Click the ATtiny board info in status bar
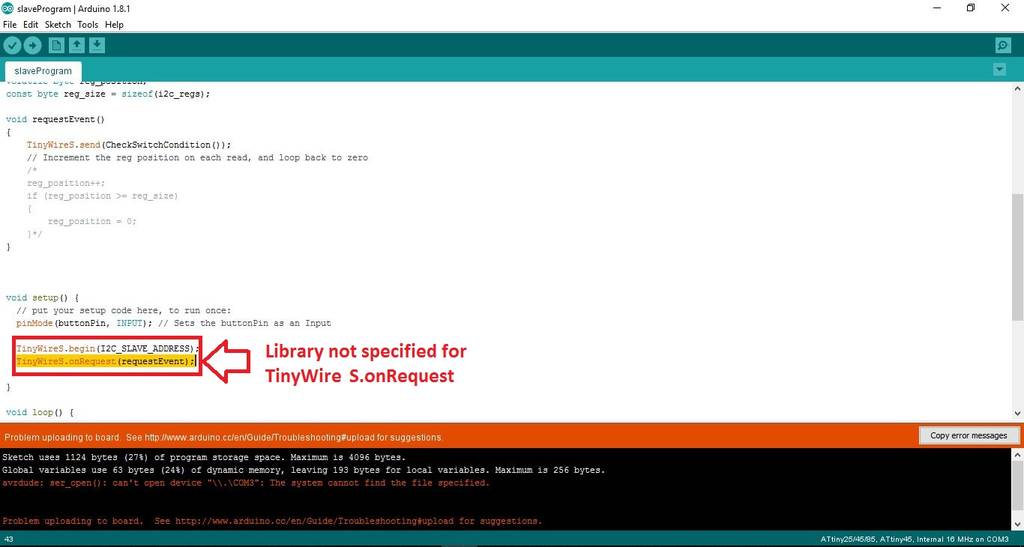The image size is (1024, 547). pyautogui.click(x=914, y=539)
